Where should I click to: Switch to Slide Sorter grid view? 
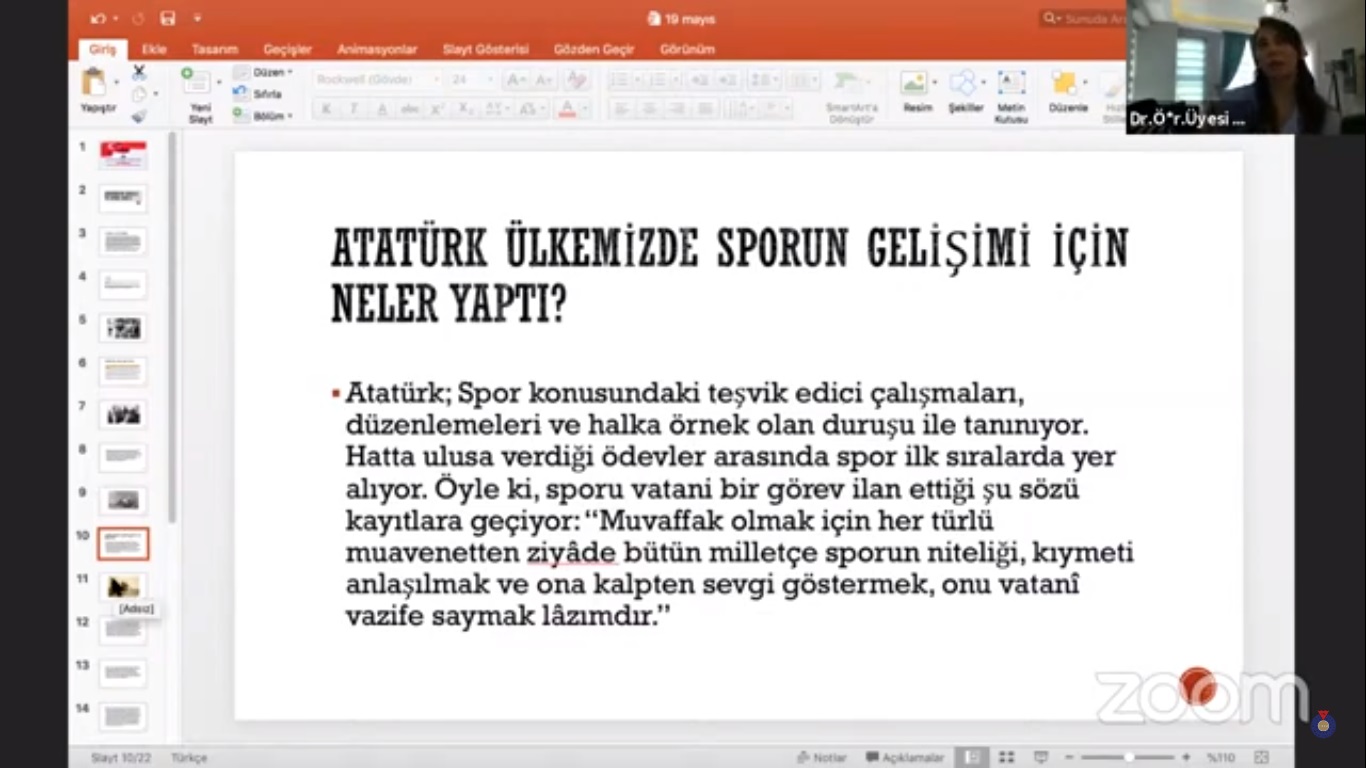(1007, 757)
